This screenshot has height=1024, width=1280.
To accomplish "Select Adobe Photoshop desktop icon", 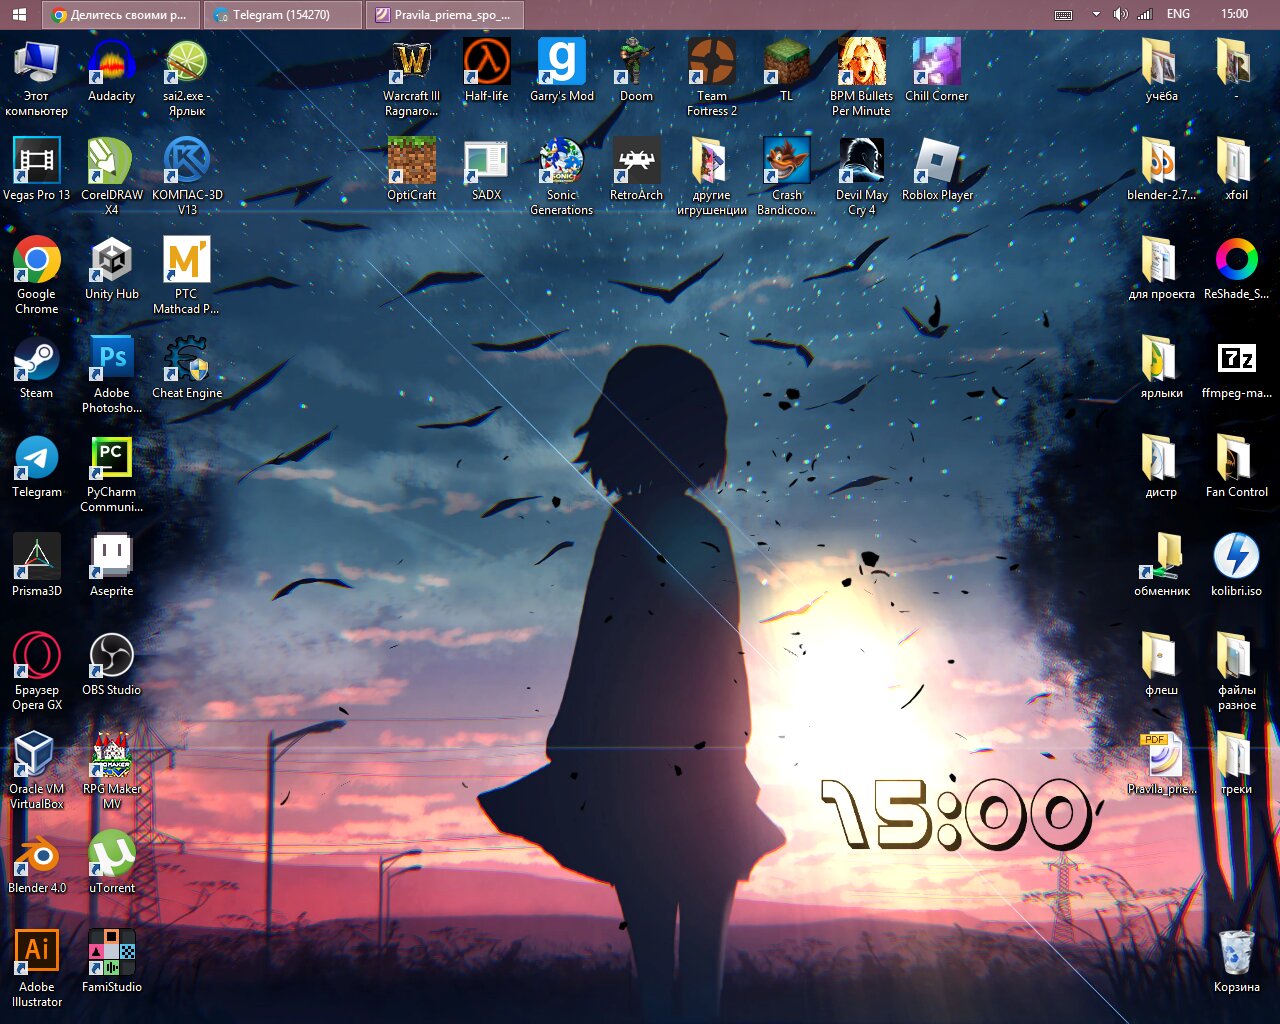I will click(x=111, y=375).
